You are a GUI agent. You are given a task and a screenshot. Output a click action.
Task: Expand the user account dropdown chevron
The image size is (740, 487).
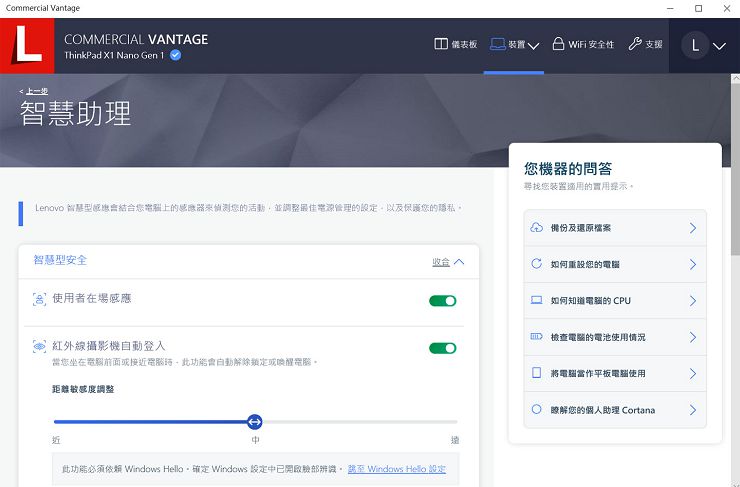coord(719,46)
